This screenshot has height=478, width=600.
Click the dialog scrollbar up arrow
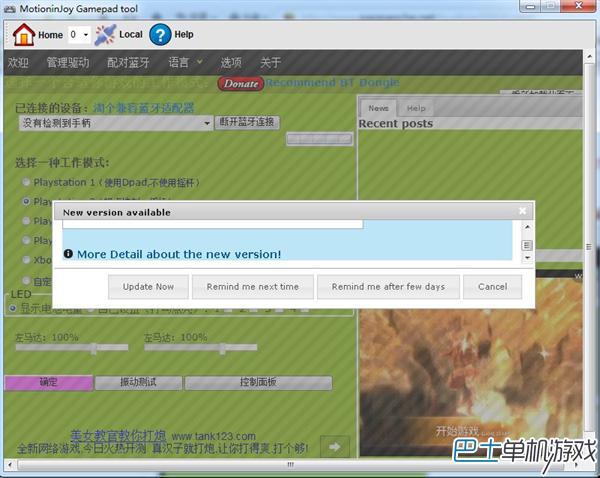pos(527,227)
